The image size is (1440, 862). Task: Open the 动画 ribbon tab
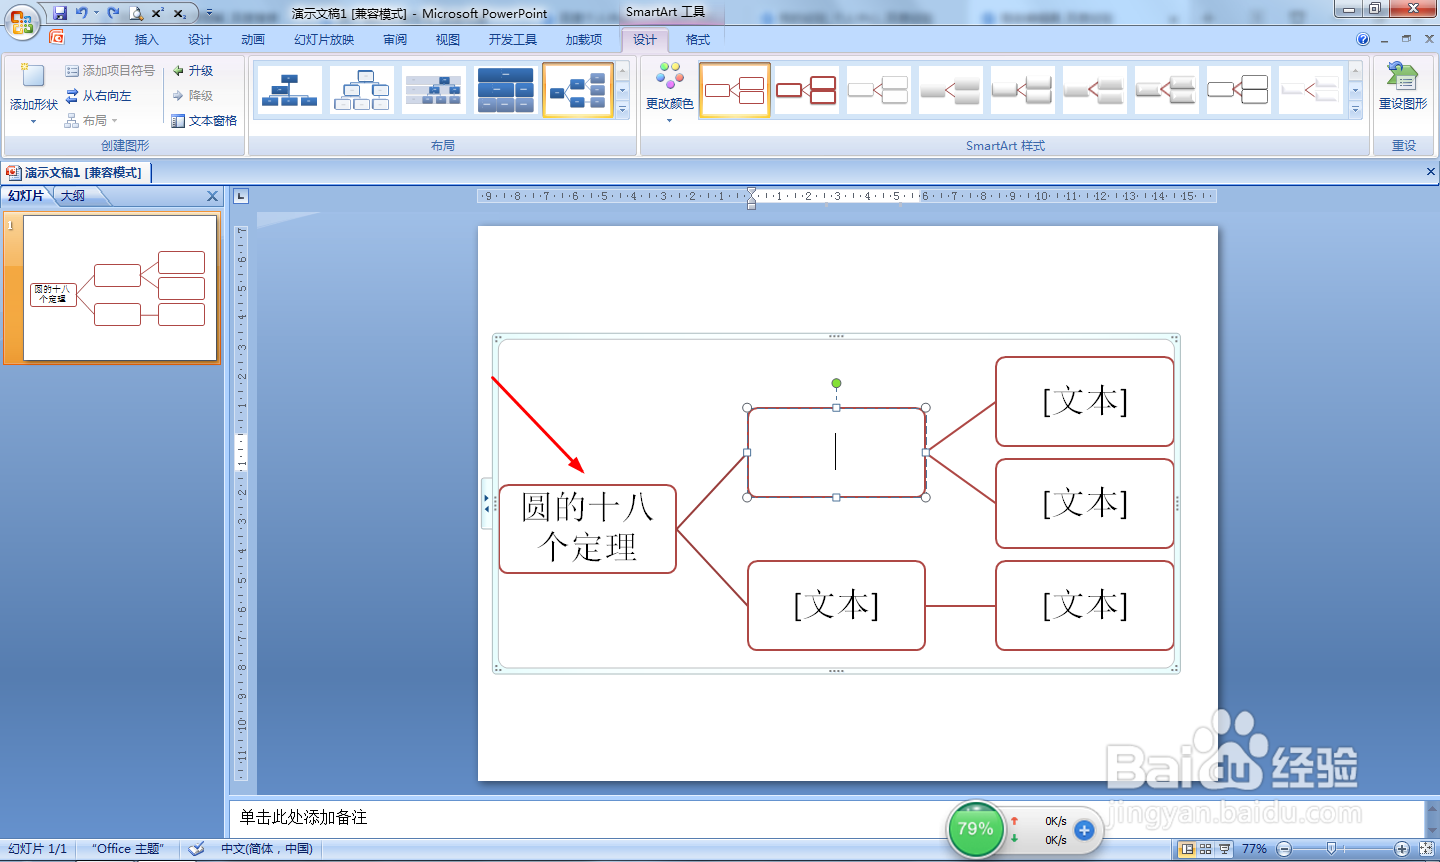coord(253,40)
